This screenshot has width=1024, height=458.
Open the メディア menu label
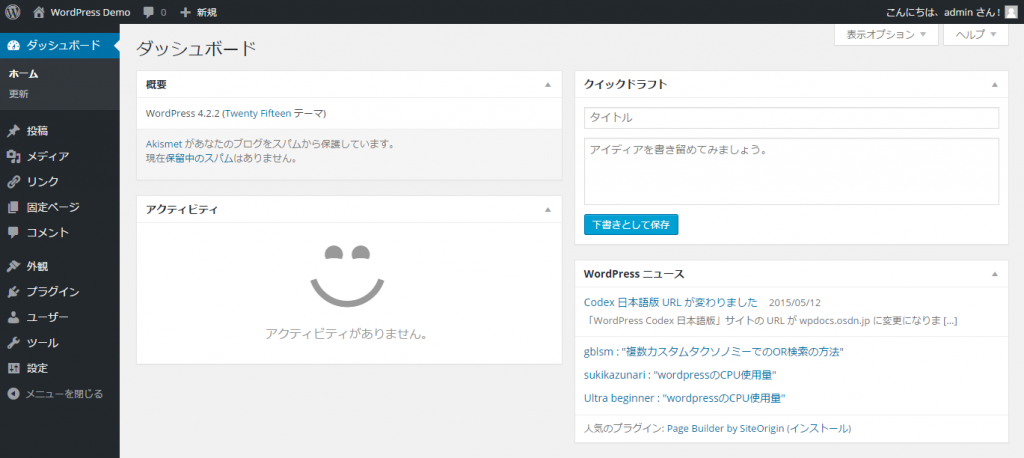(x=48, y=157)
